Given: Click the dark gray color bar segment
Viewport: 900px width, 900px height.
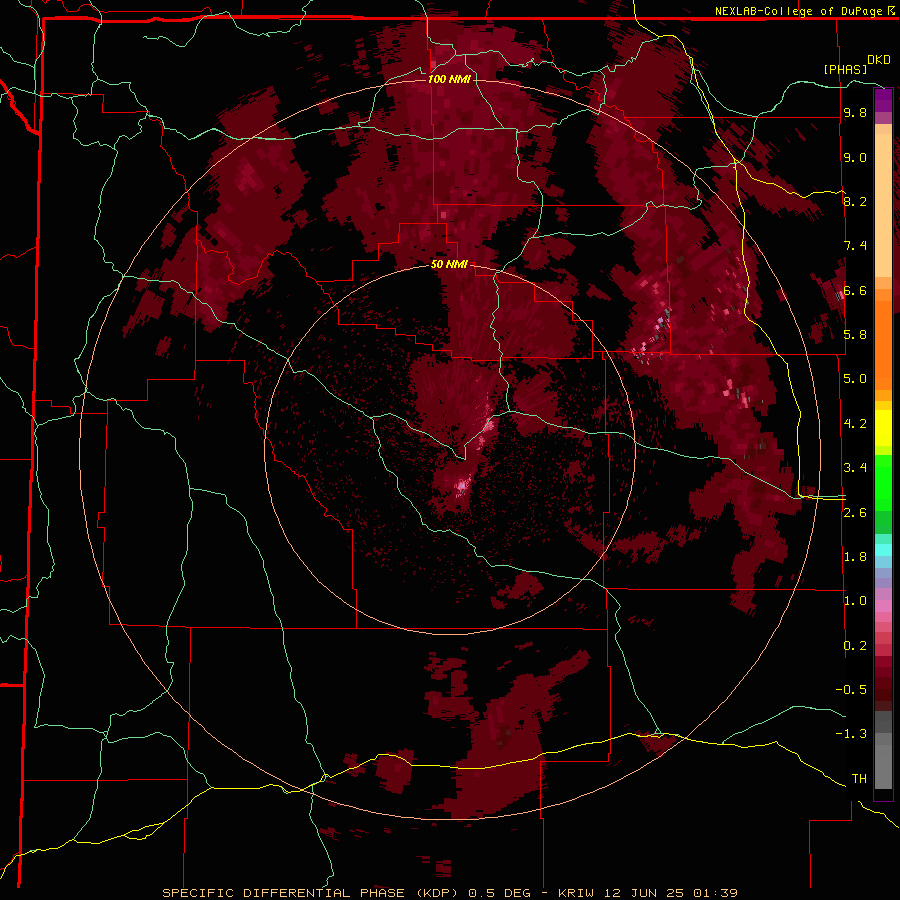Looking at the screenshot, I should coord(883,722).
